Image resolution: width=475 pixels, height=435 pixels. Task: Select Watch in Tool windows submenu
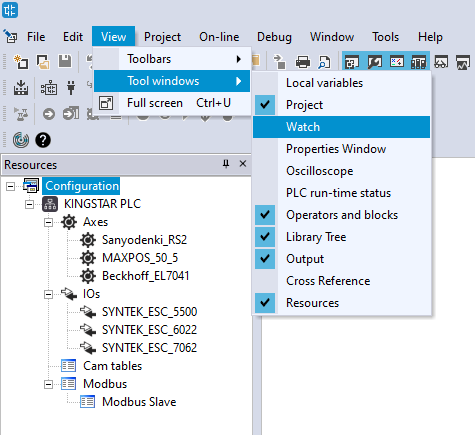341,127
